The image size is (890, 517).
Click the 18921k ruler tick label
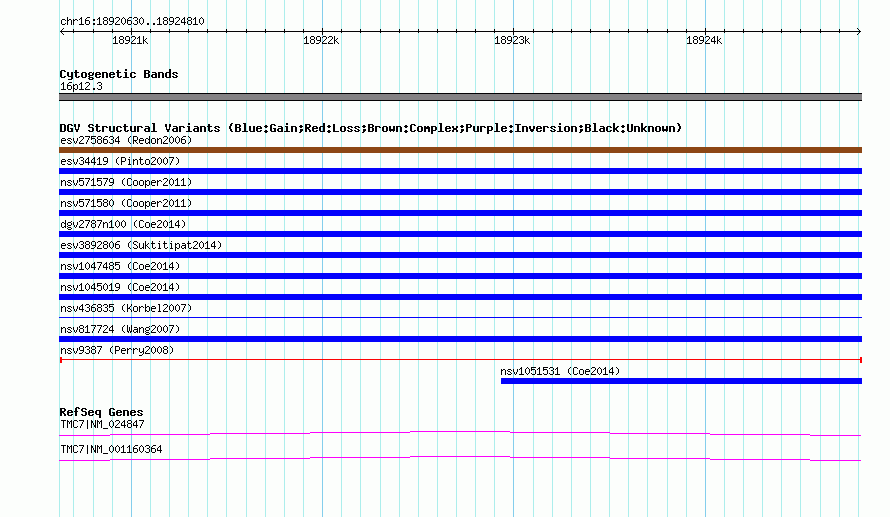(x=130, y=40)
